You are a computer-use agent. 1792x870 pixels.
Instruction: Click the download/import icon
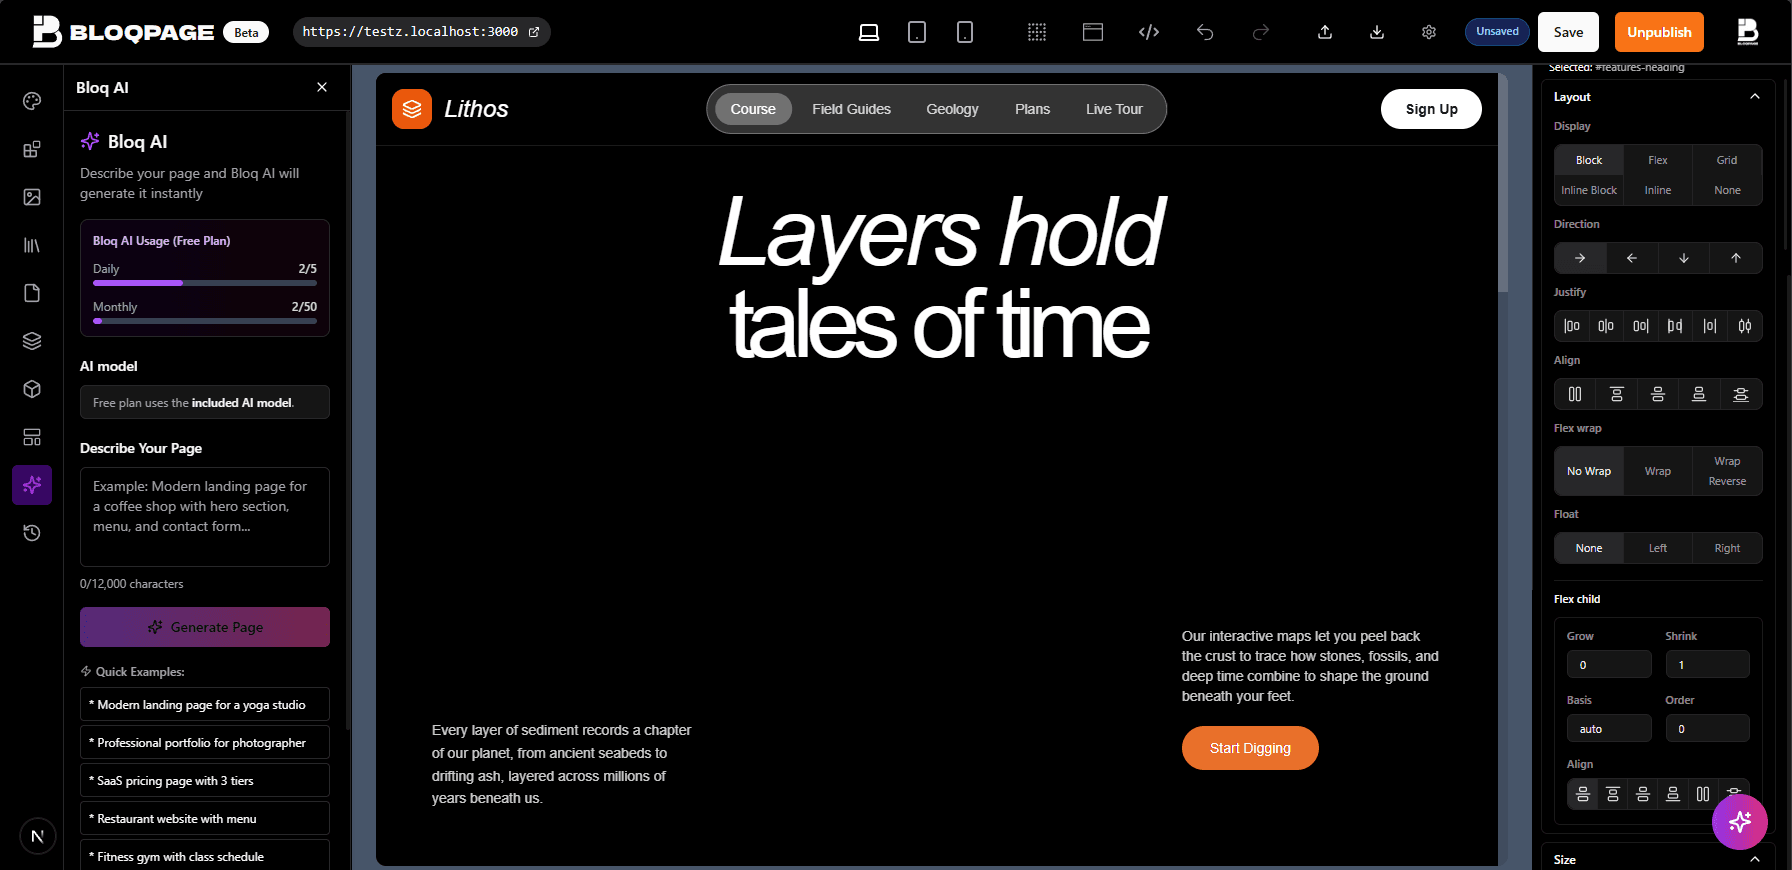1377,32
